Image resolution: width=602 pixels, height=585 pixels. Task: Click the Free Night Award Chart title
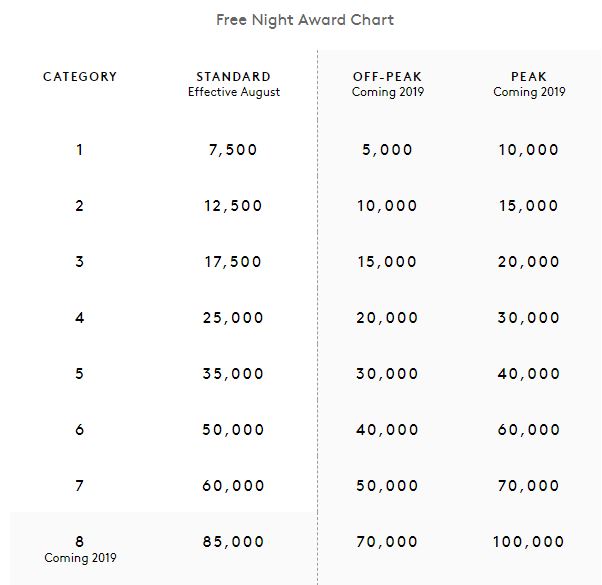pyautogui.click(x=305, y=20)
